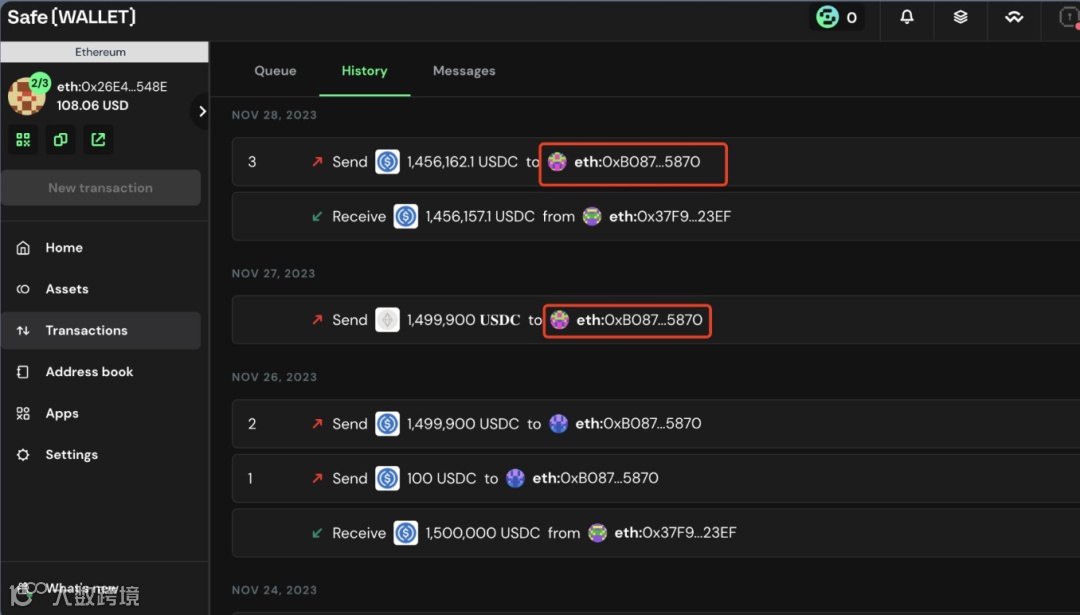Select Transactions in the sidebar
1080x615 pixels.
pyautogui.click(x=101, y=331)
